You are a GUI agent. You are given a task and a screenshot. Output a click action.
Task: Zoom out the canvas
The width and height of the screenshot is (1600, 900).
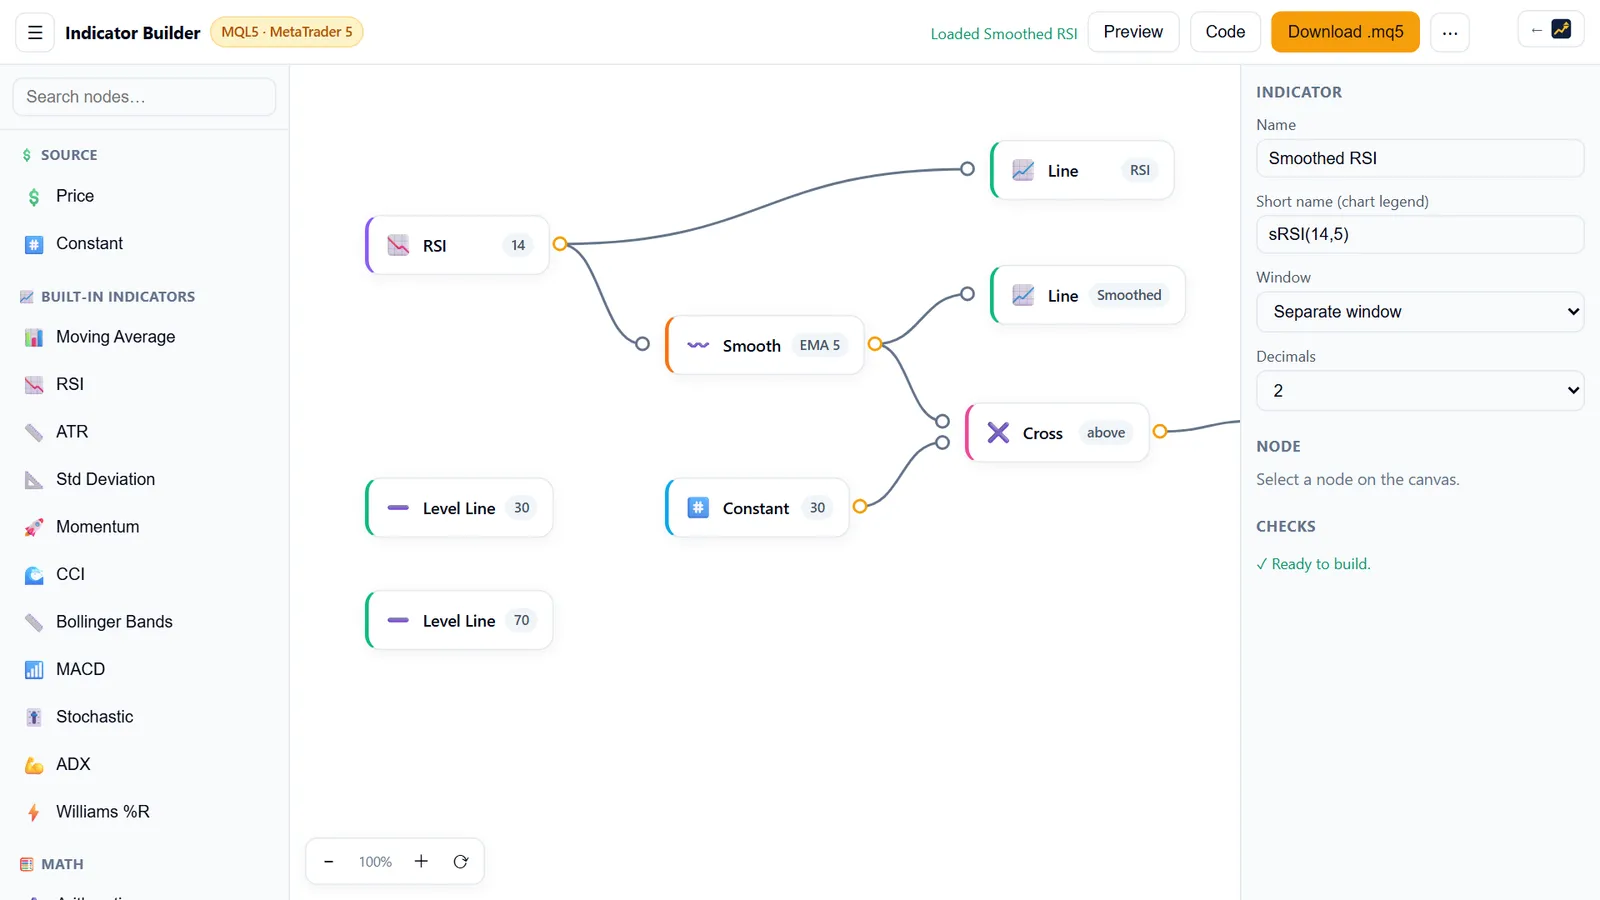click(x=329, y=862)
